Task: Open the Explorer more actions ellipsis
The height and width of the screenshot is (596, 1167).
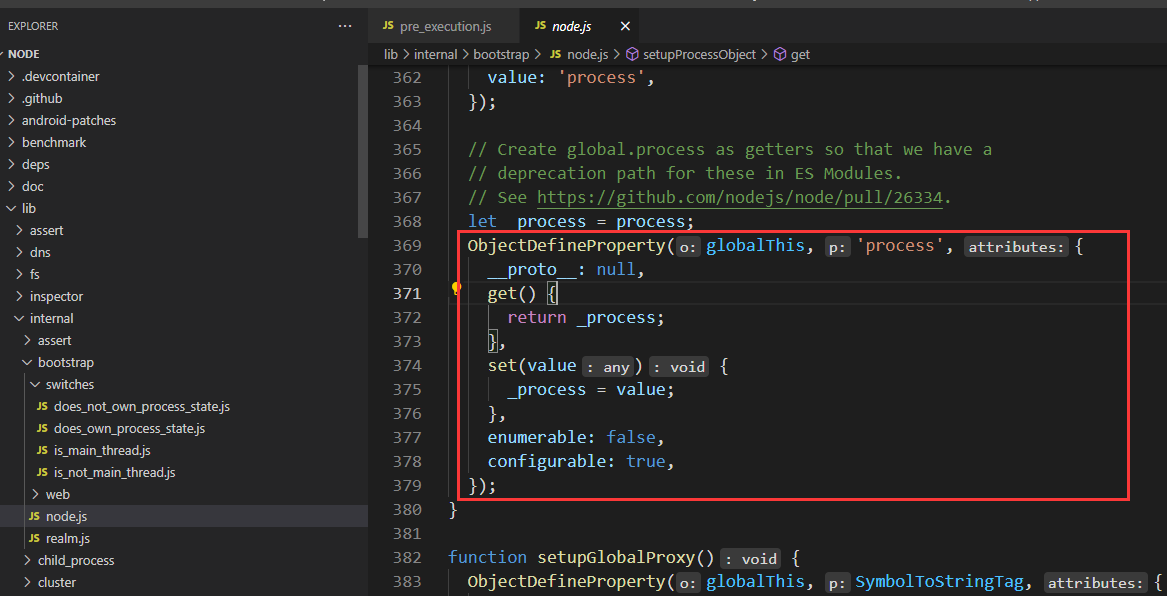Action: (x=345, y=26)
